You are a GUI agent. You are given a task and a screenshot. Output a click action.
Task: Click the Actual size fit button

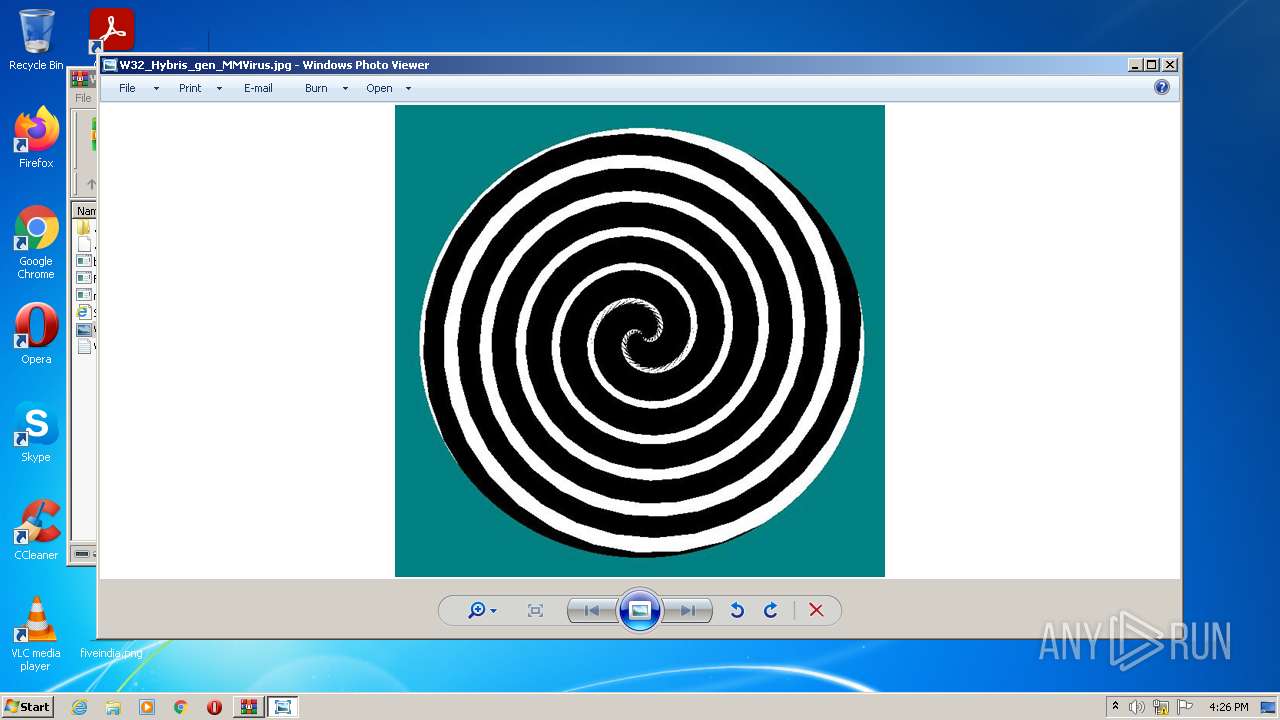pos(535,610)
